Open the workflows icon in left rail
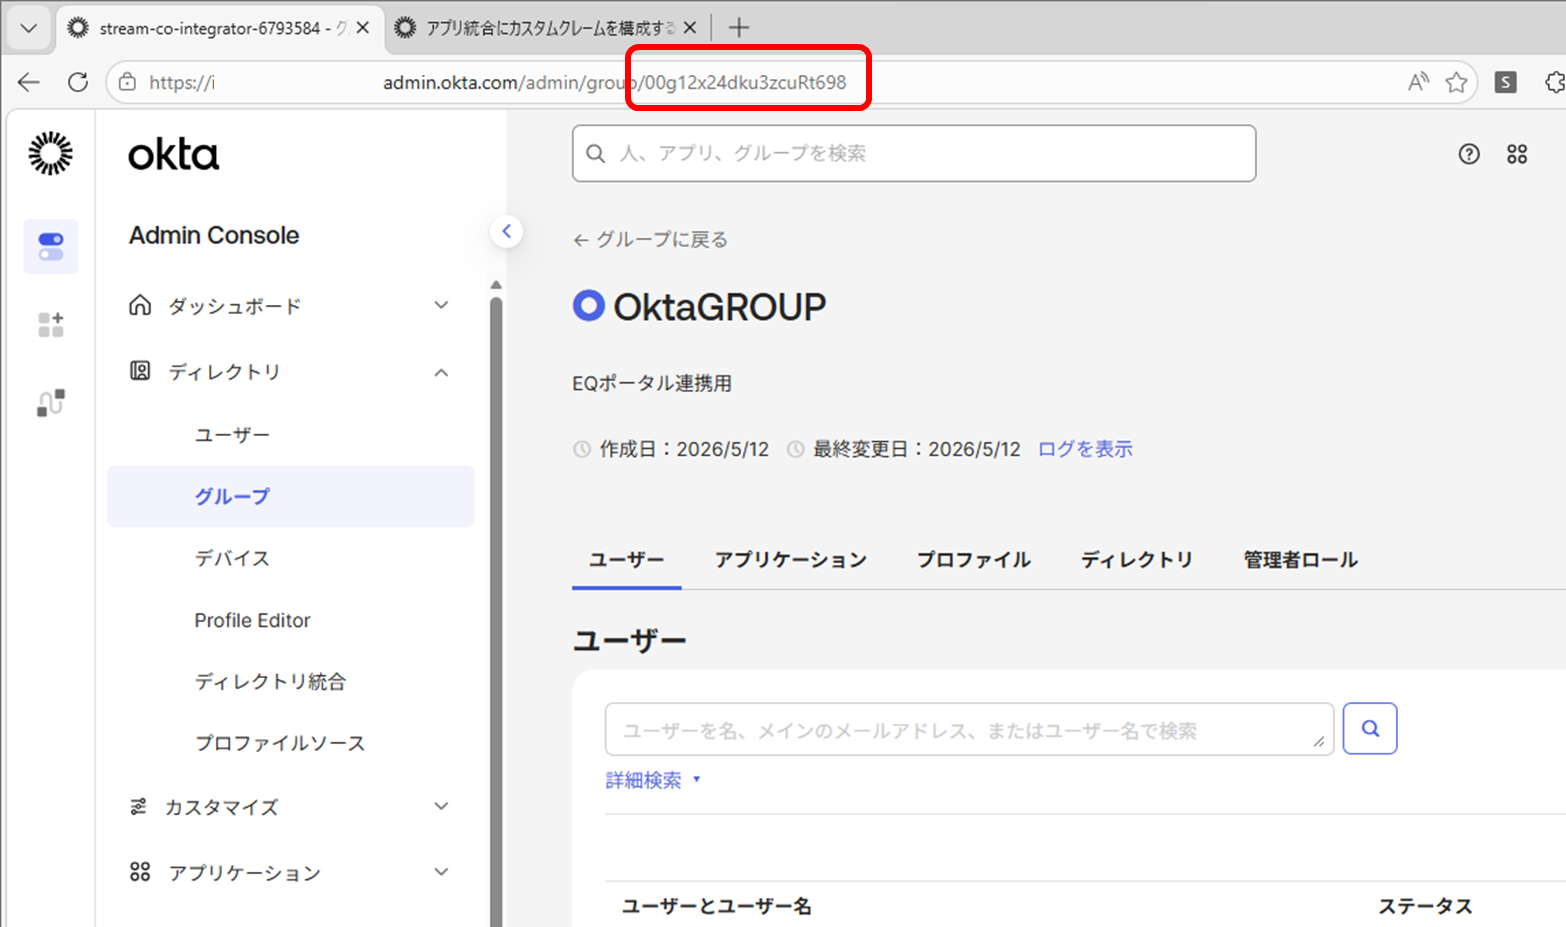This screenshot has height=927, width=1566. (x=50, y=403)
